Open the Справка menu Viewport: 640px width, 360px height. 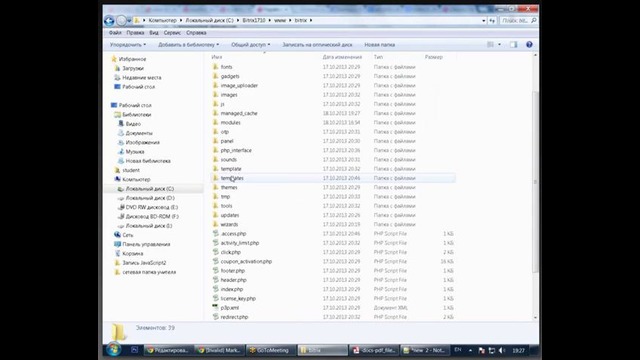point(196,33)
